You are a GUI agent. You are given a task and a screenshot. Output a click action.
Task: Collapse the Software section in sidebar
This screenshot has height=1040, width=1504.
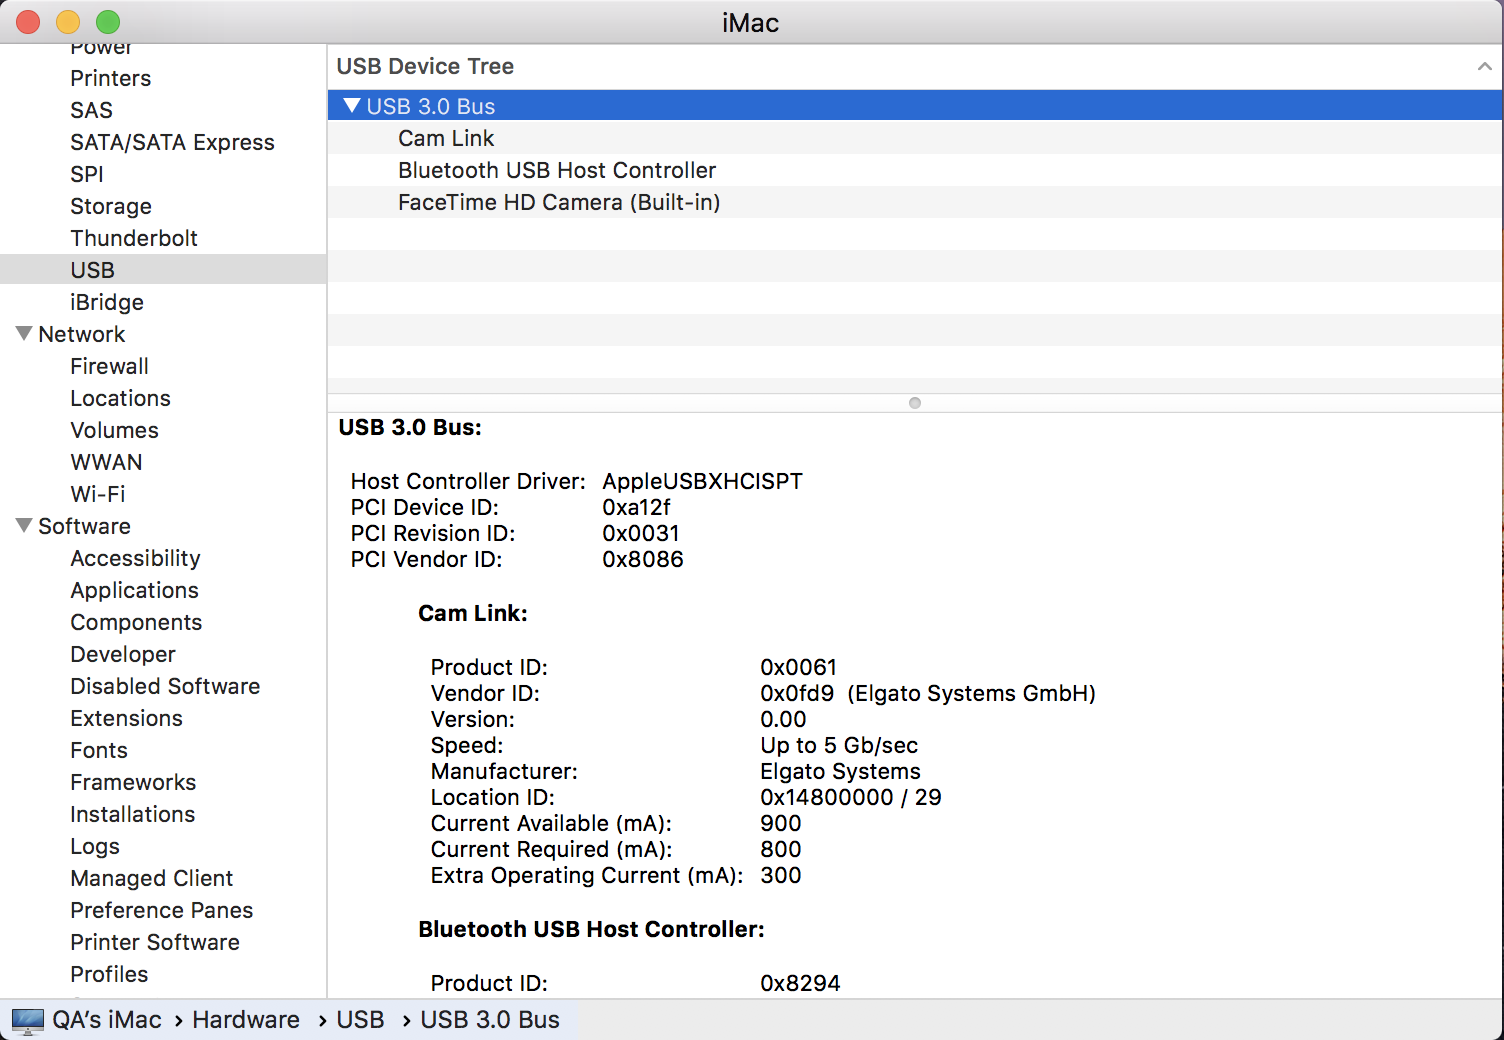(24, 526)
